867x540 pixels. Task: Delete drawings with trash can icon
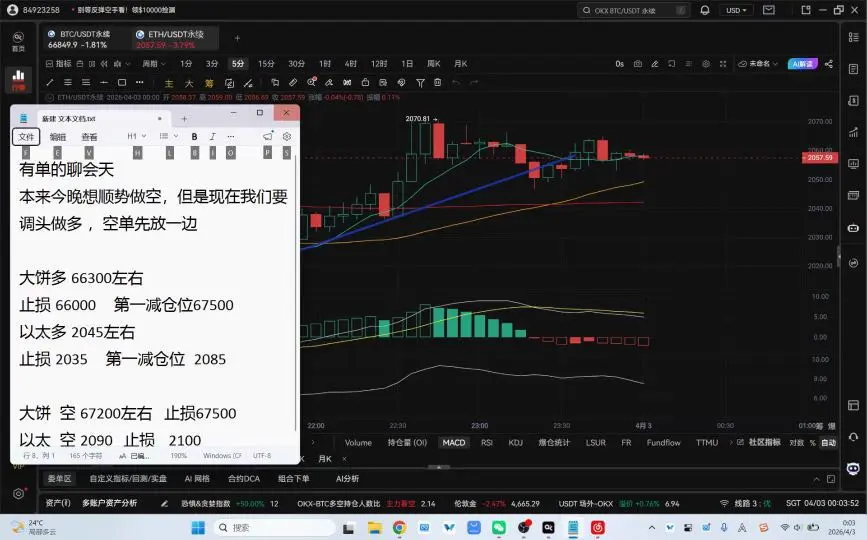[x=437, y=82]
